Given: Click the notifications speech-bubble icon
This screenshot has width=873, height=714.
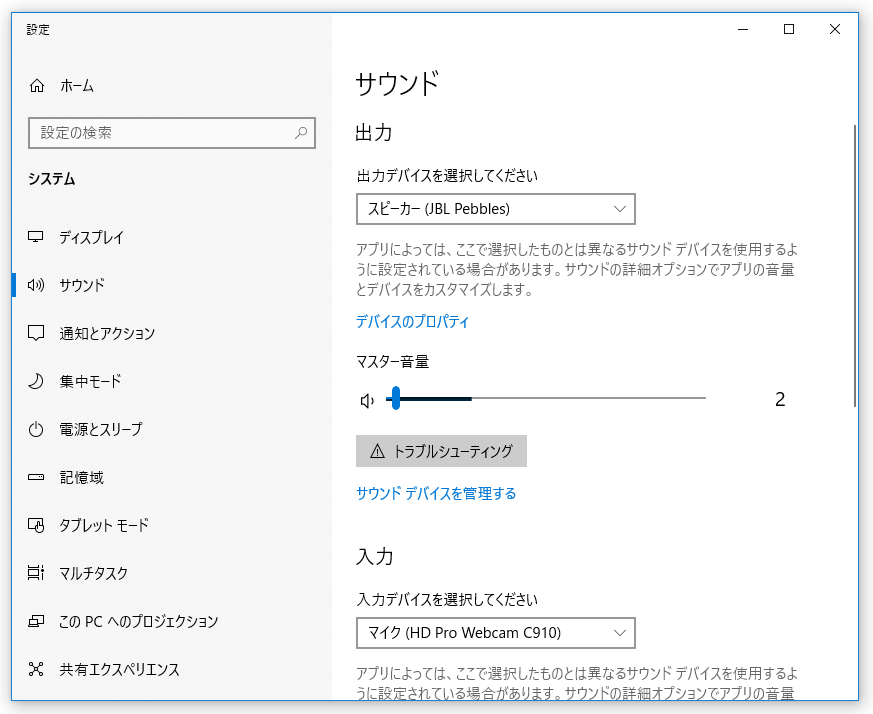Looking at the screenshot, I should tap(36, 333).
